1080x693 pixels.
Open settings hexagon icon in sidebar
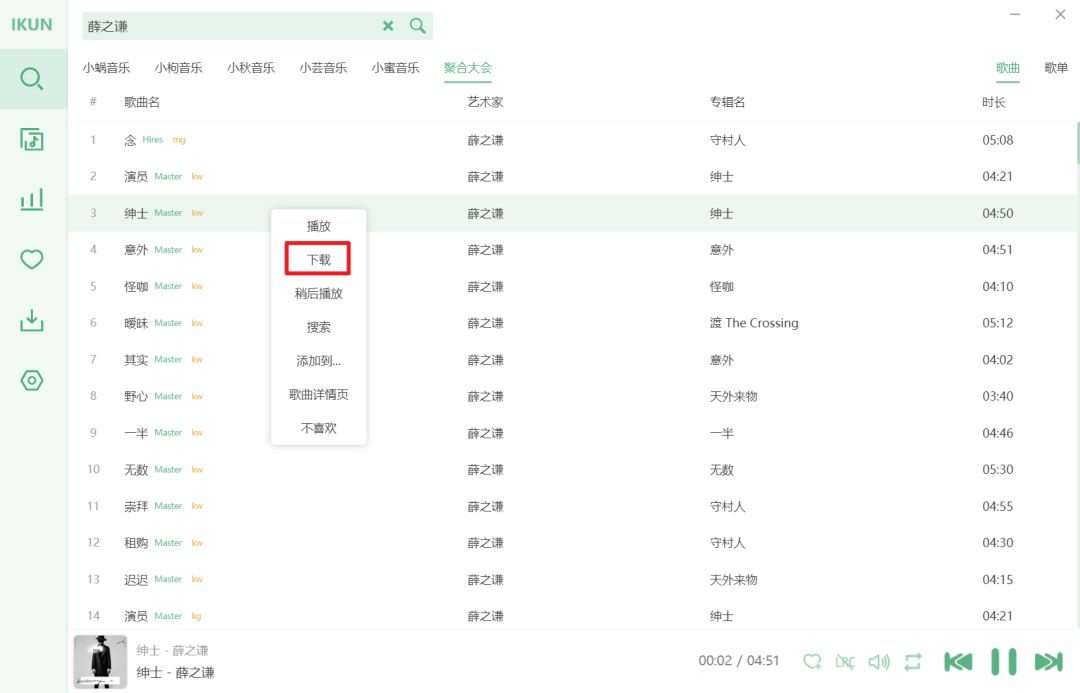click(32, 381)
